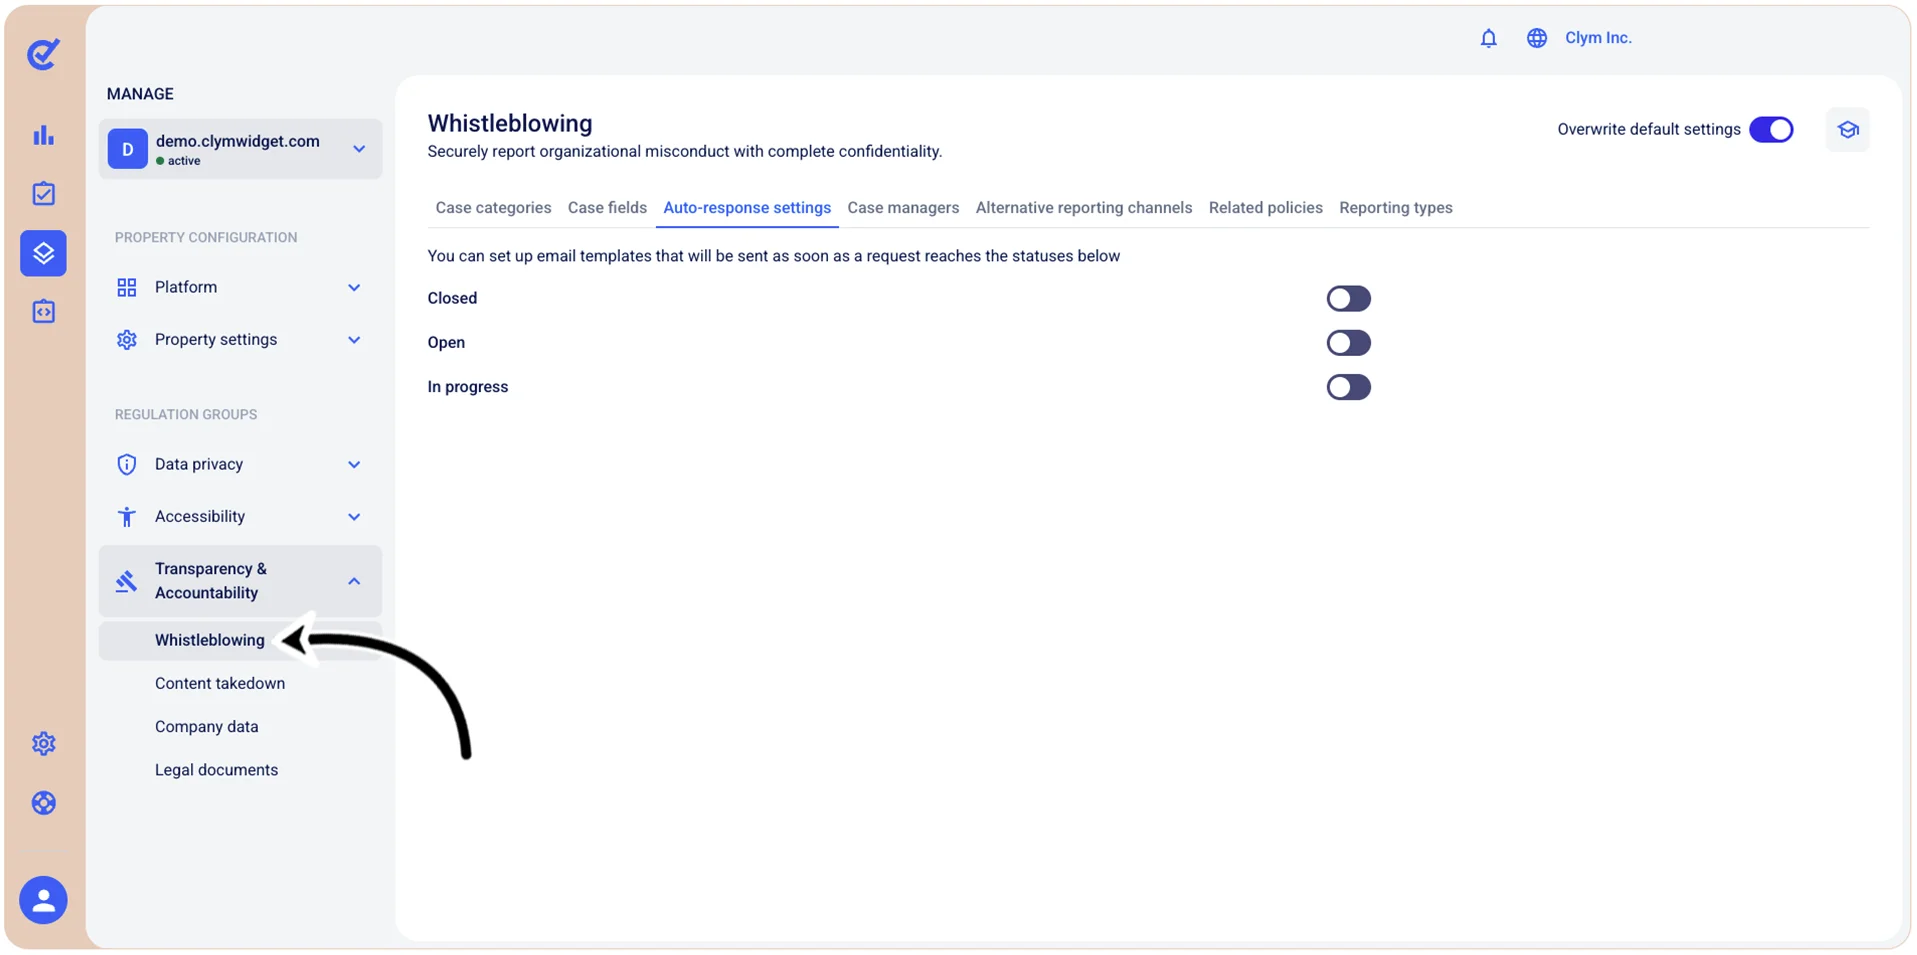
Task: Open Legal documents in sidebar
Action: click(x=217, y=770)
